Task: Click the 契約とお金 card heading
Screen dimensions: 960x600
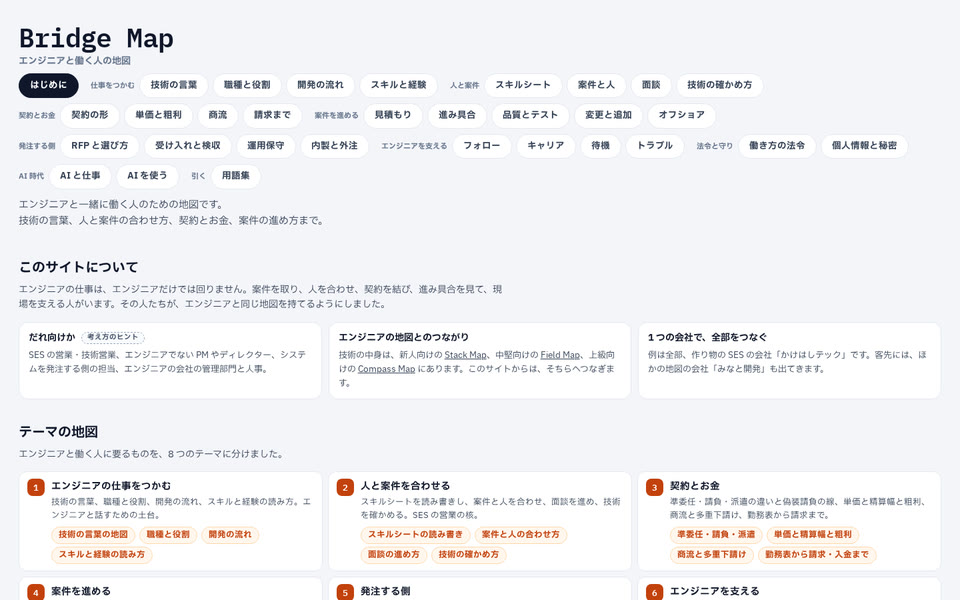Action: [x=694, y=486]
